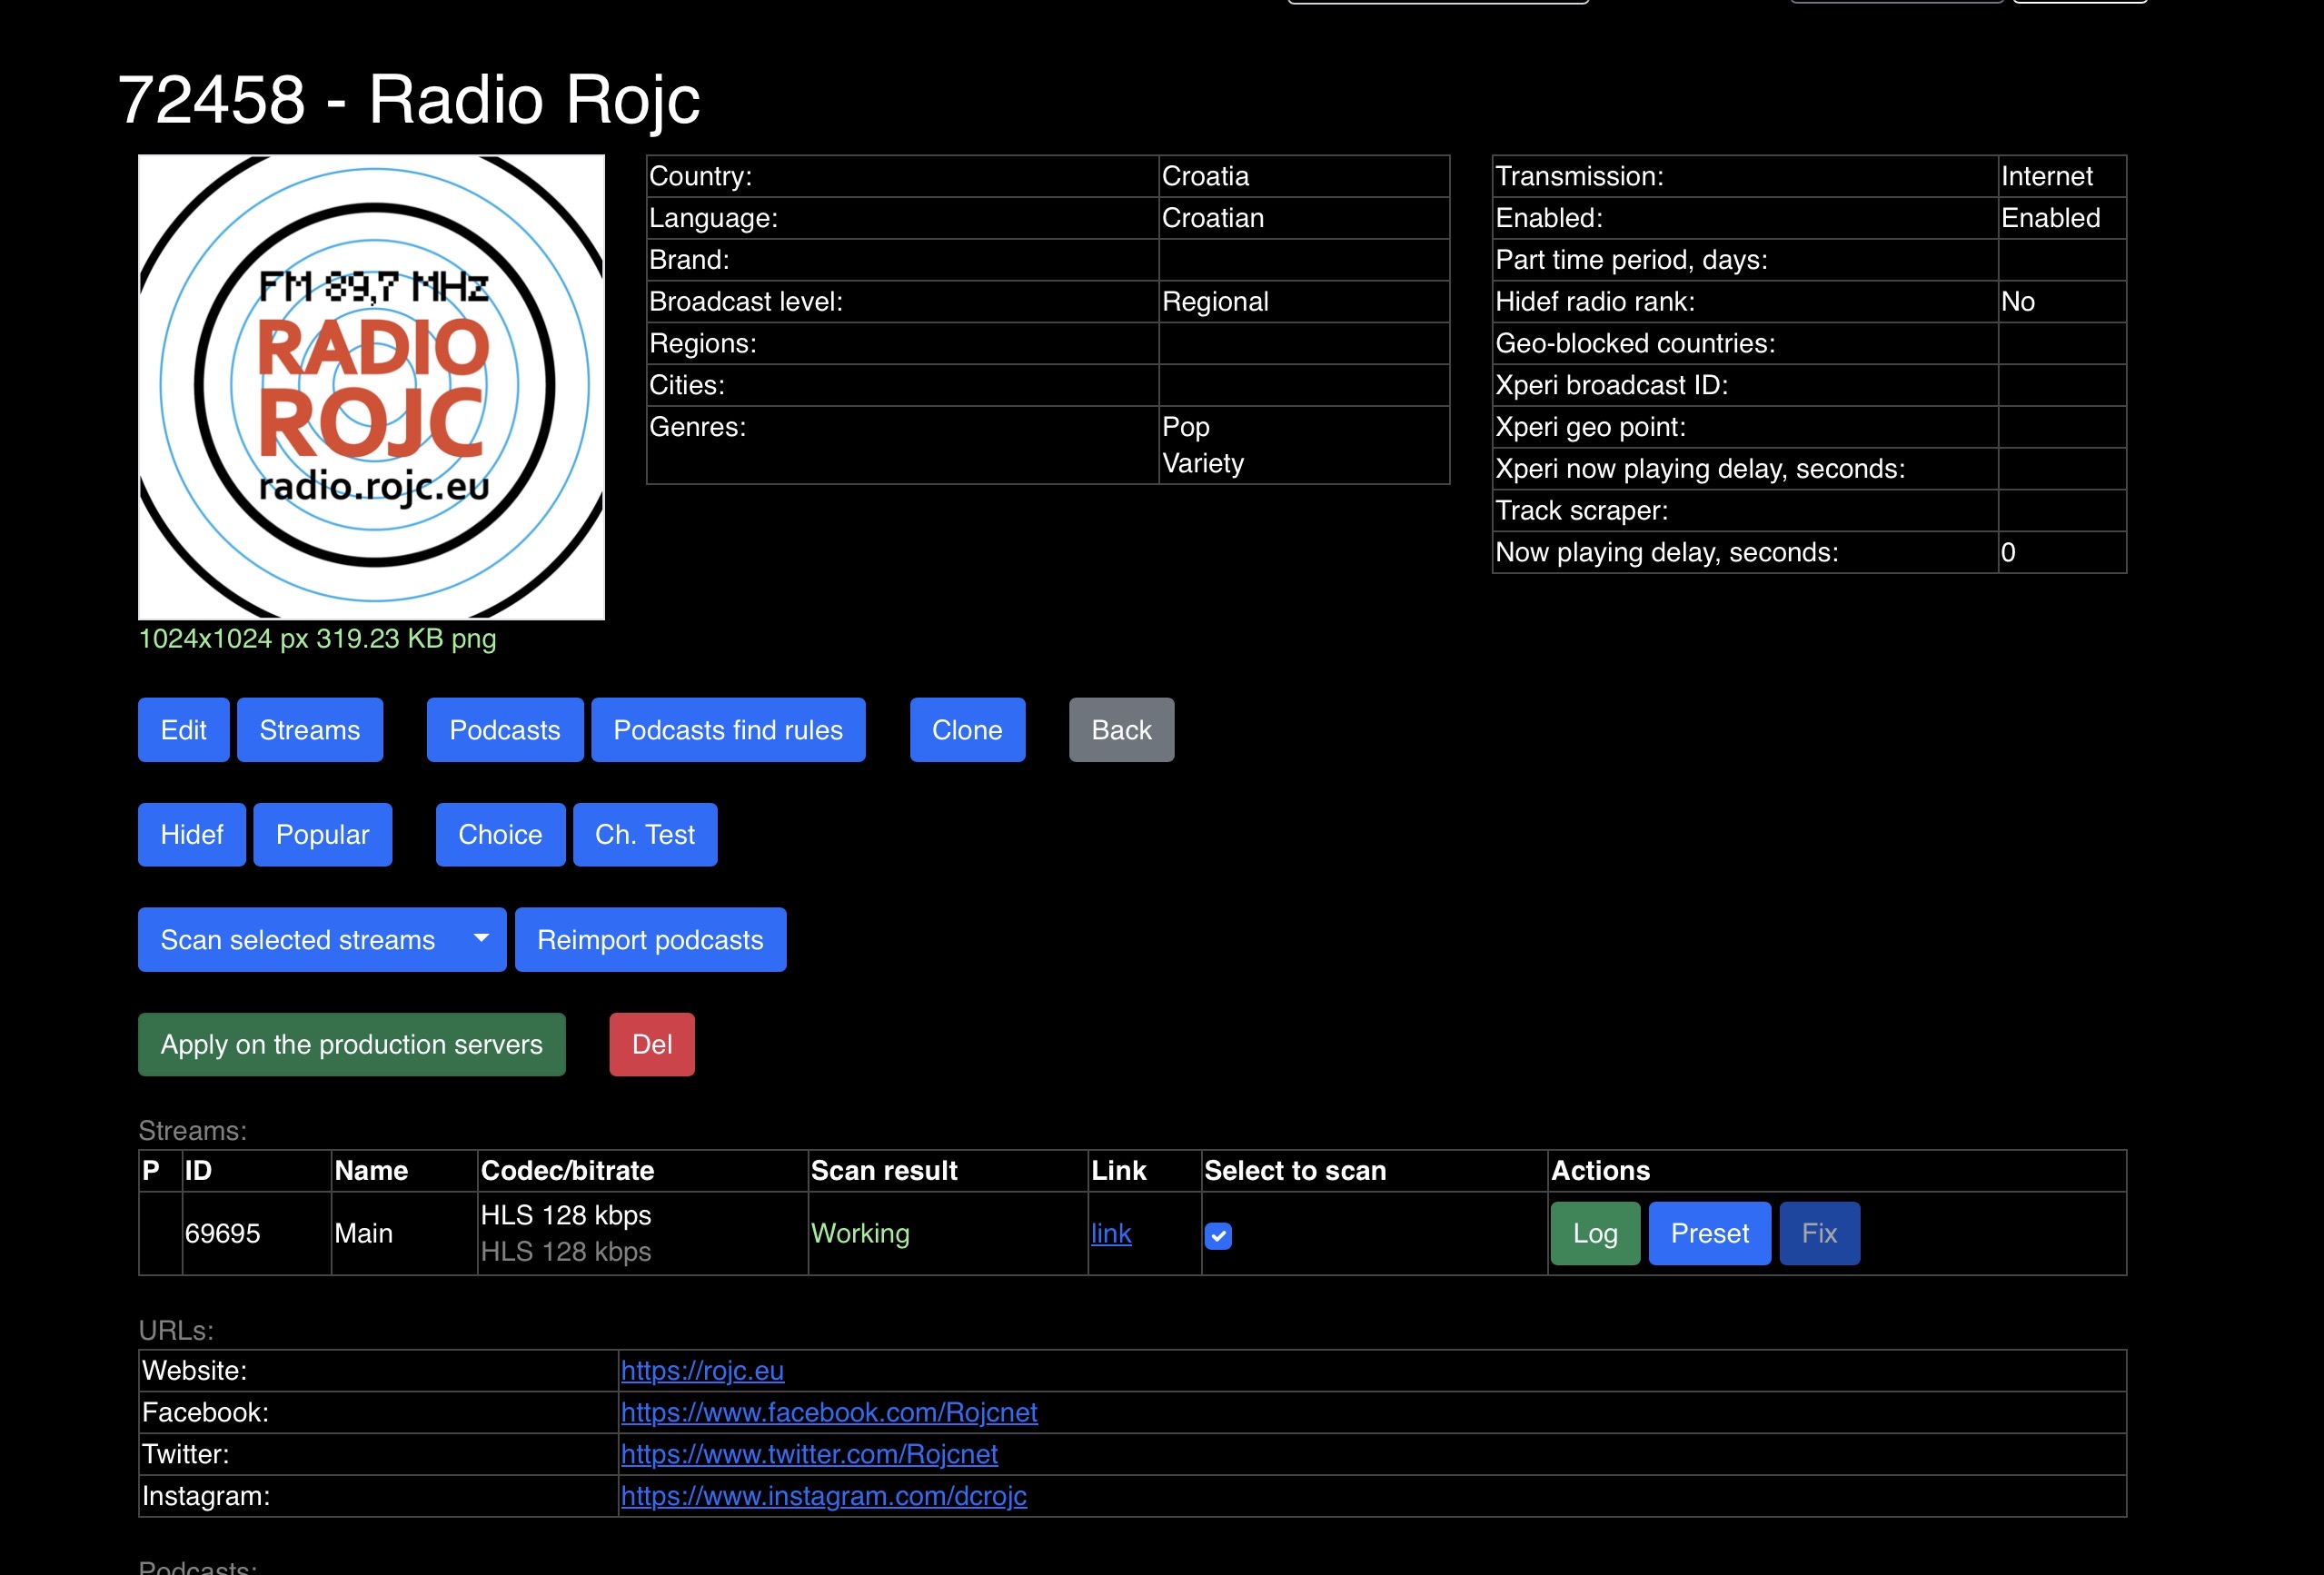Image resolution: width=2324 pixels, height=1575 pixels.
Task: Delete the station with the Del button
Action: (x=652, y=1045)
